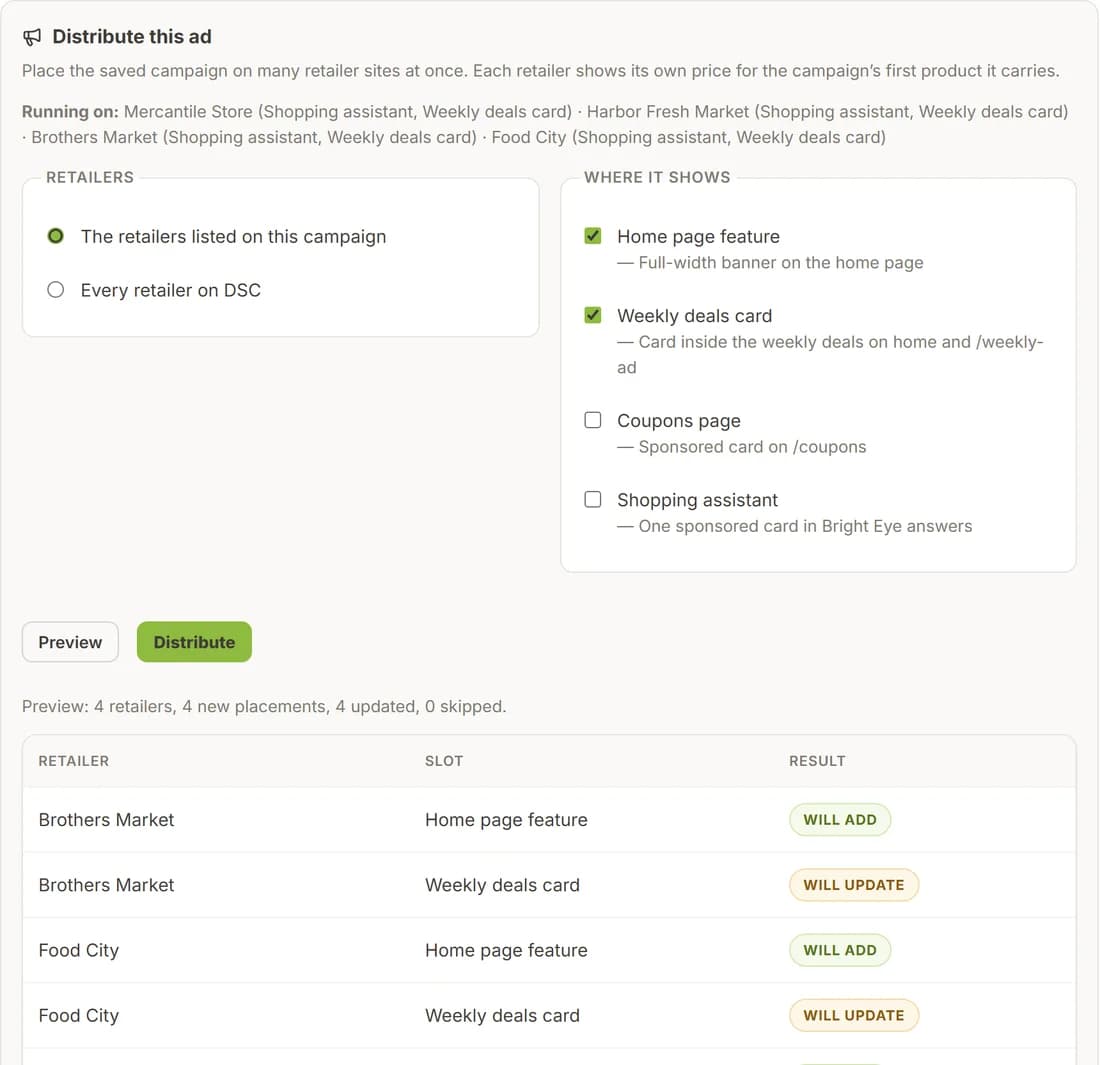The height and width of the screenshot is (1065, 1100).
Task: Click the WHERE IT SHOWS group label
Action: [x=657, y=178]
